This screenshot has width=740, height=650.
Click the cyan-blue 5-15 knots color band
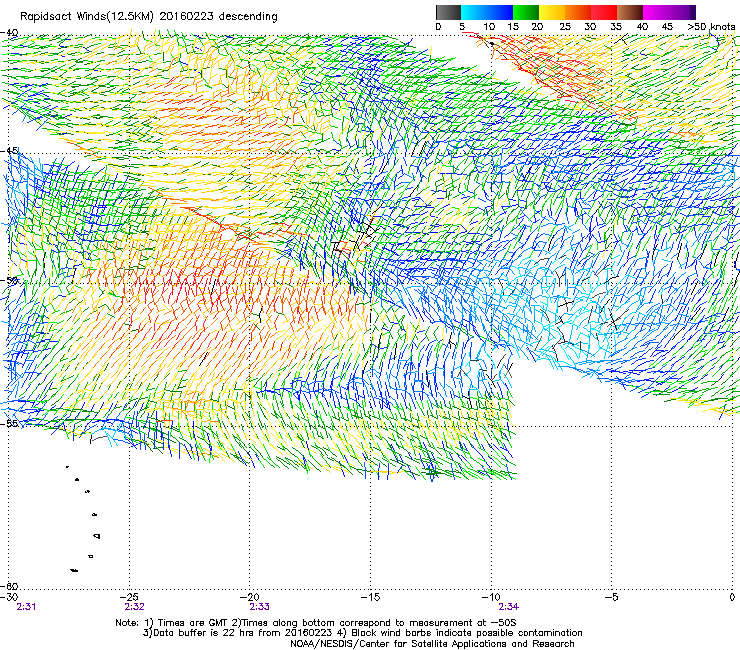click(487, 12)
